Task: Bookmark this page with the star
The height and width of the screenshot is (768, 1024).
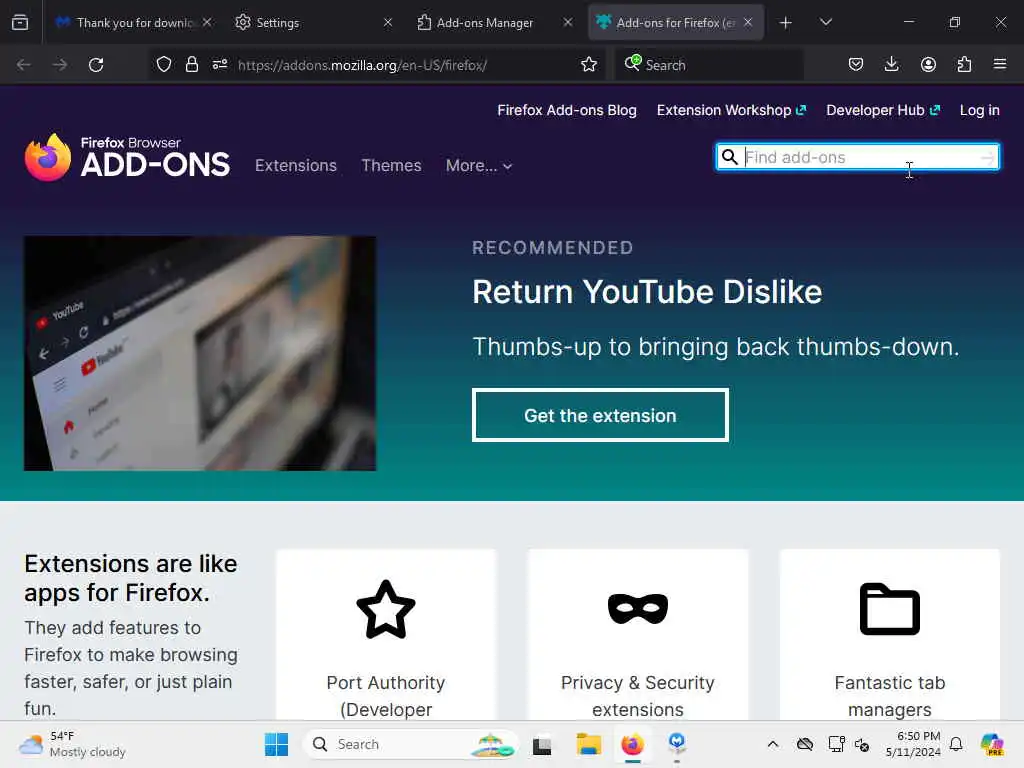Action: point(588,64)
